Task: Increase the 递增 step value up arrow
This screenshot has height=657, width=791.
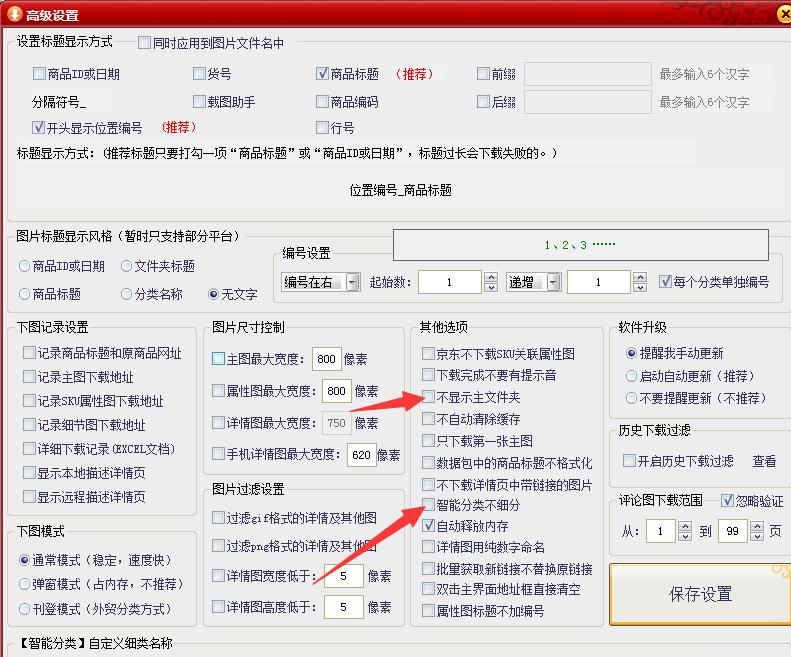Action: (x=640, y=277)
